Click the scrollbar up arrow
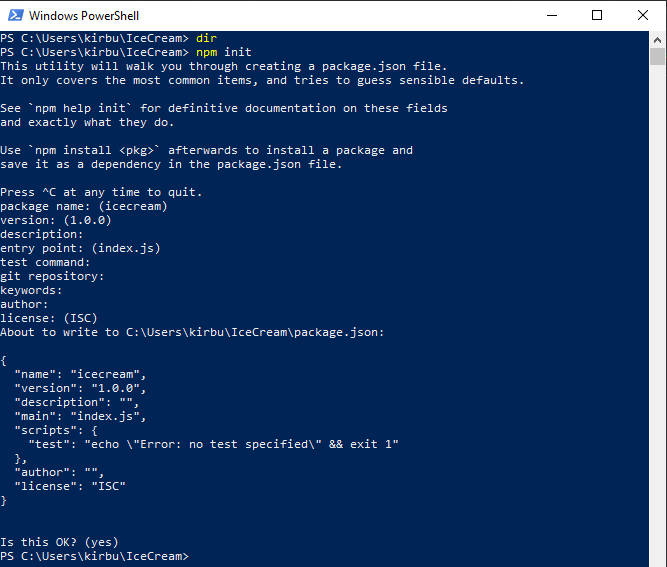The height and width of the screenshot is (567, 667). tap(657, 40)
